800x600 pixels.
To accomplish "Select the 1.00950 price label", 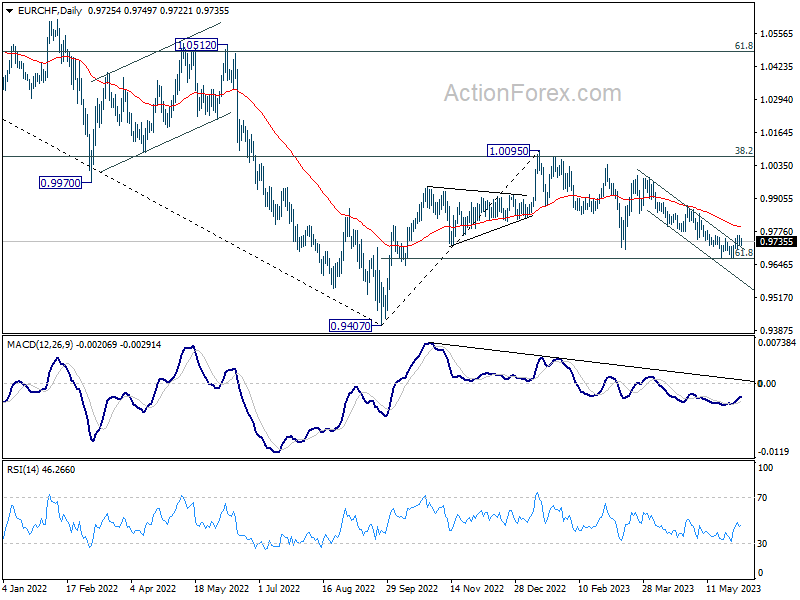I will click(508, 151).
